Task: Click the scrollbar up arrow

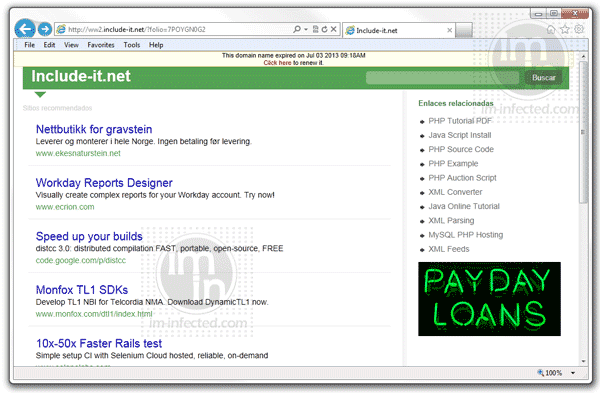Action: [x=583, y=56]
